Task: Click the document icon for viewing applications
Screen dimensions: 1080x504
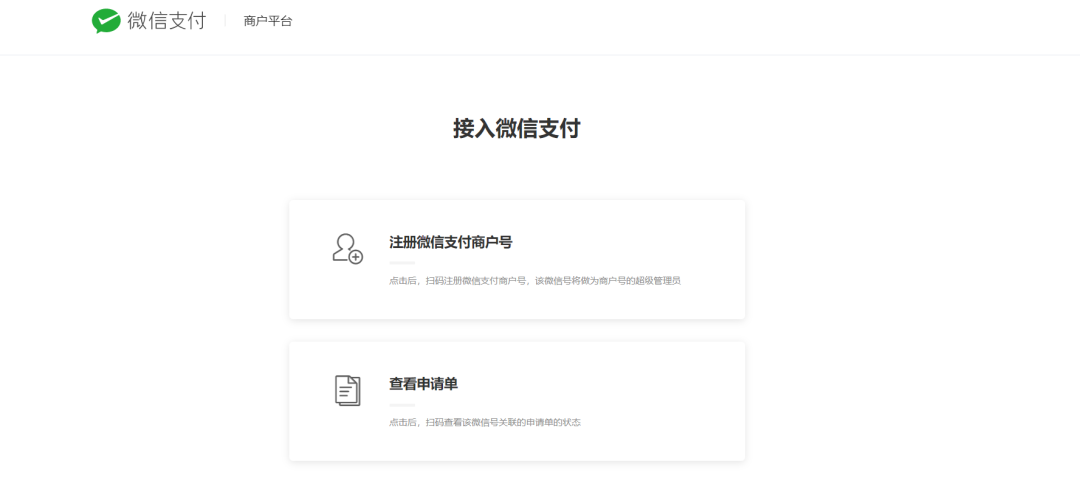Action: [x=347, y=390]
